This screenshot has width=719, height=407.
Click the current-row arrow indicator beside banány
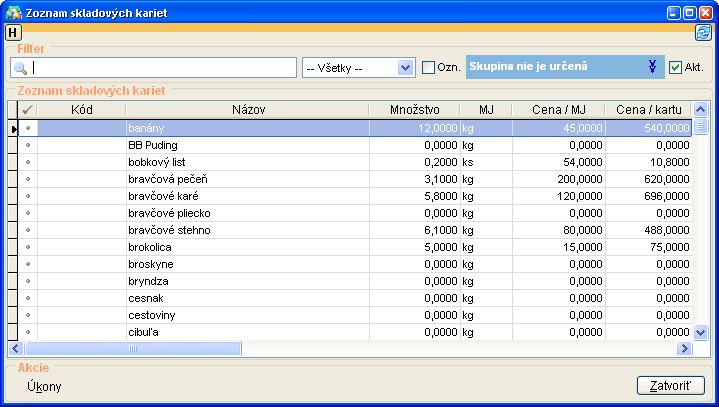(x=13, y=128)
